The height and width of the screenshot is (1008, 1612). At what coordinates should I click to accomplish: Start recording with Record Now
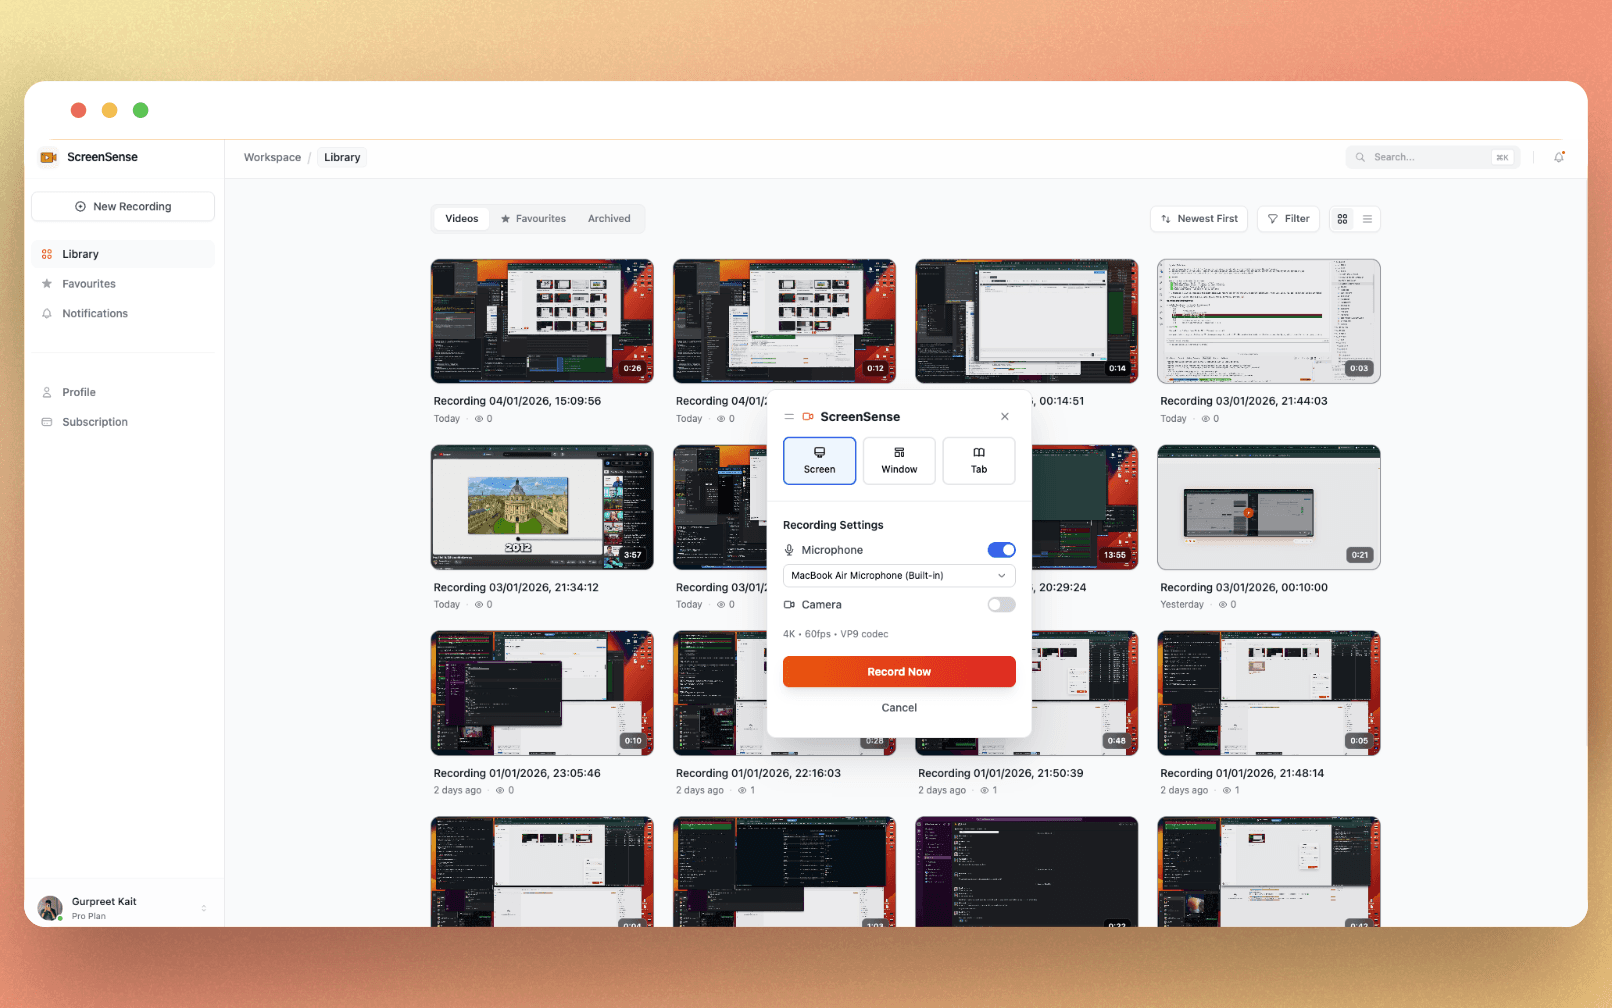coord(898,671)
